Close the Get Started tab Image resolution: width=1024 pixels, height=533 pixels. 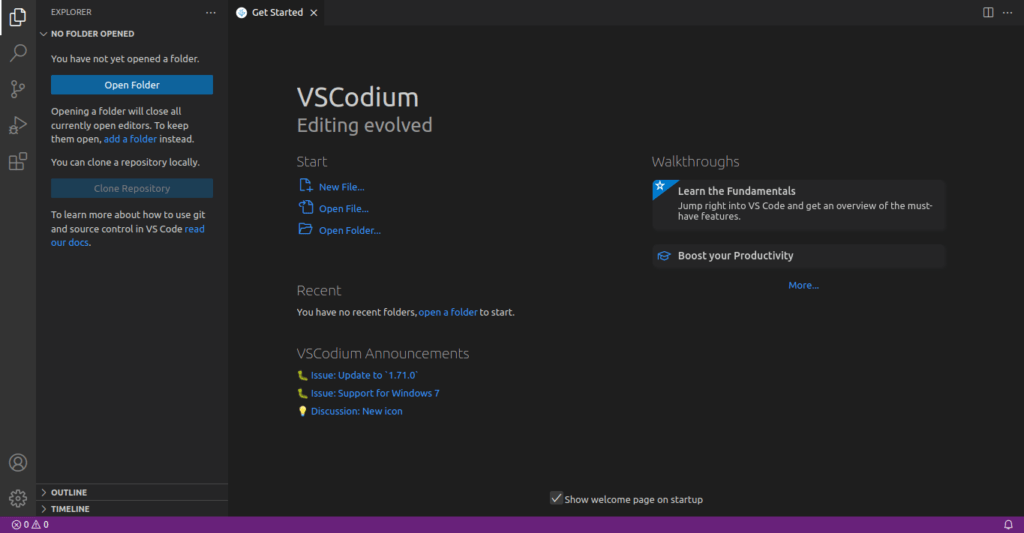[x=314, y=12]
